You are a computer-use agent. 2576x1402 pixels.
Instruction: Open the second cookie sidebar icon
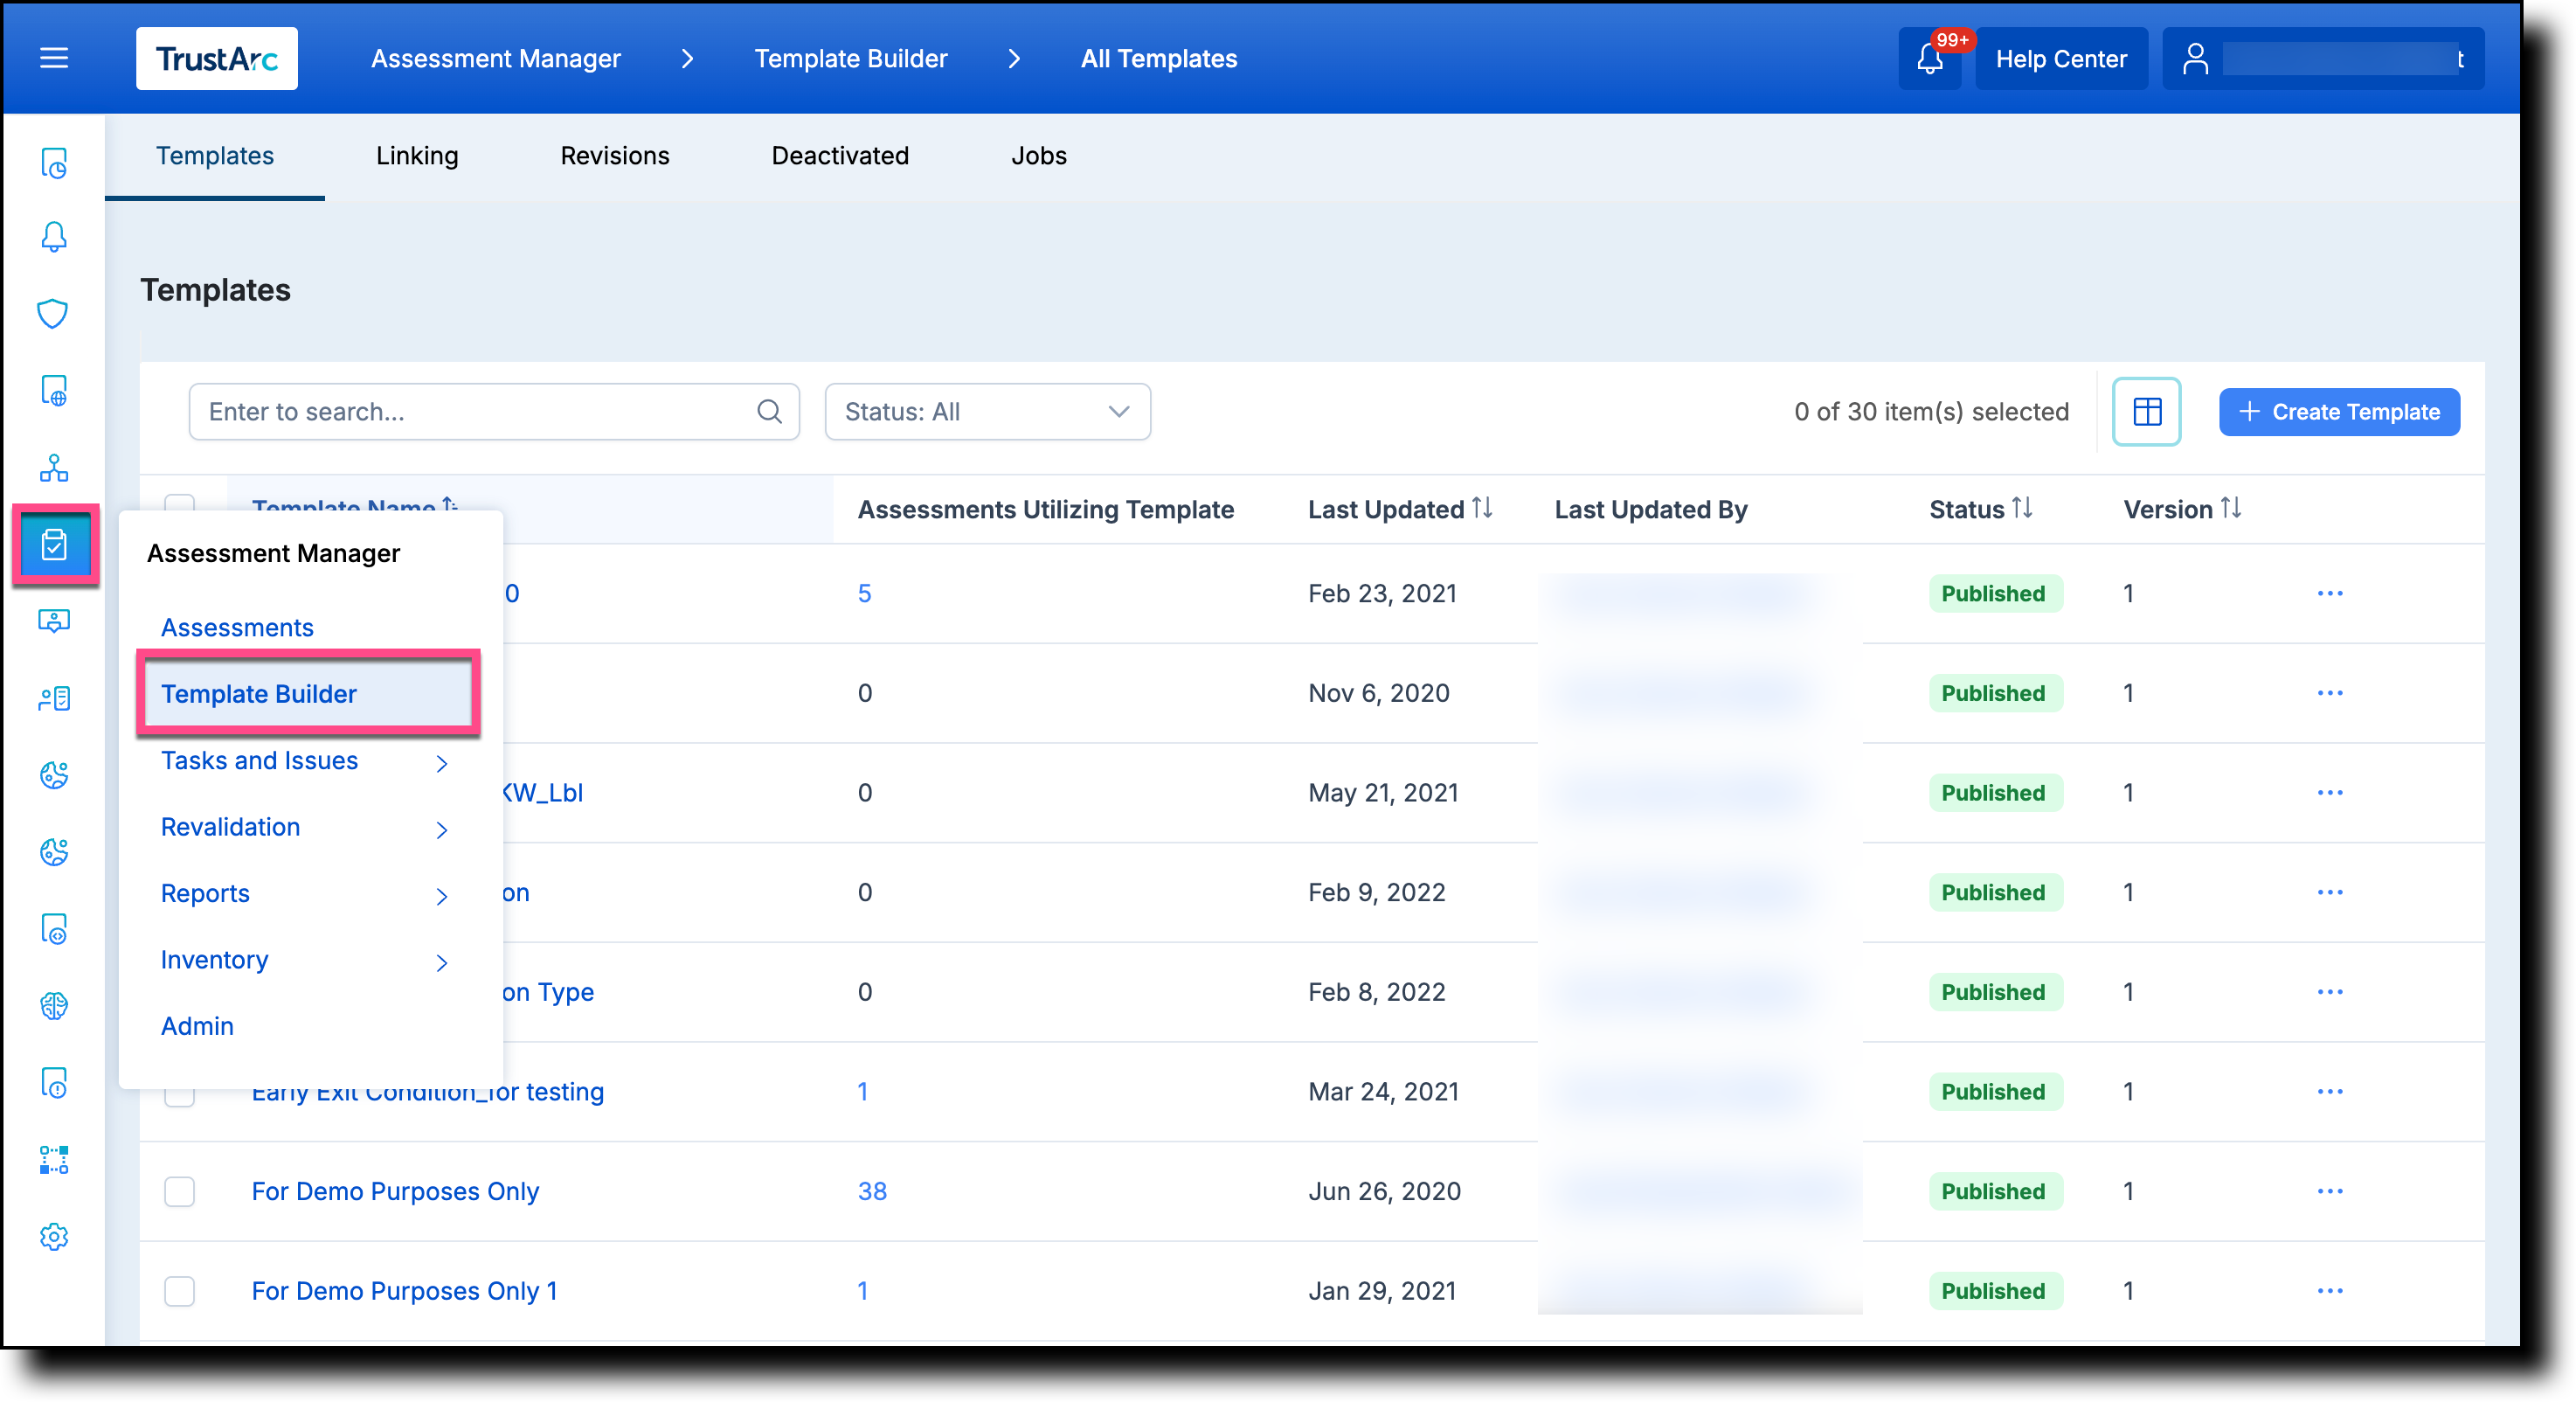pyautogui.click(x=54, y=852)
